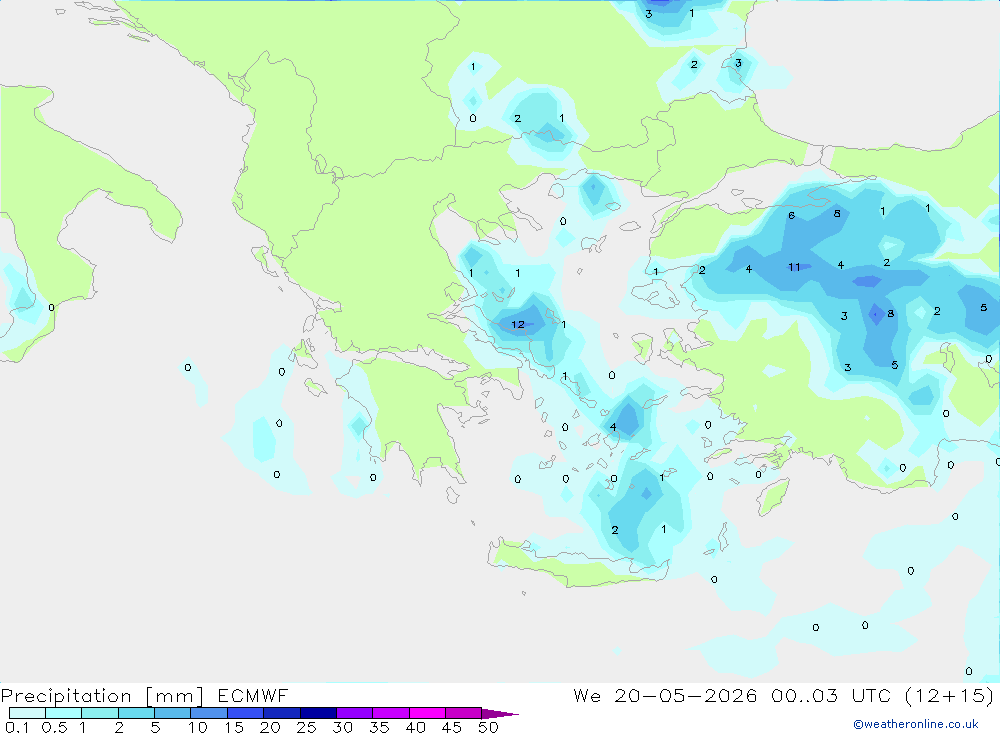Click the legend tick label '25'
This screenshot has width=1000, height=733.
point(306,727)
